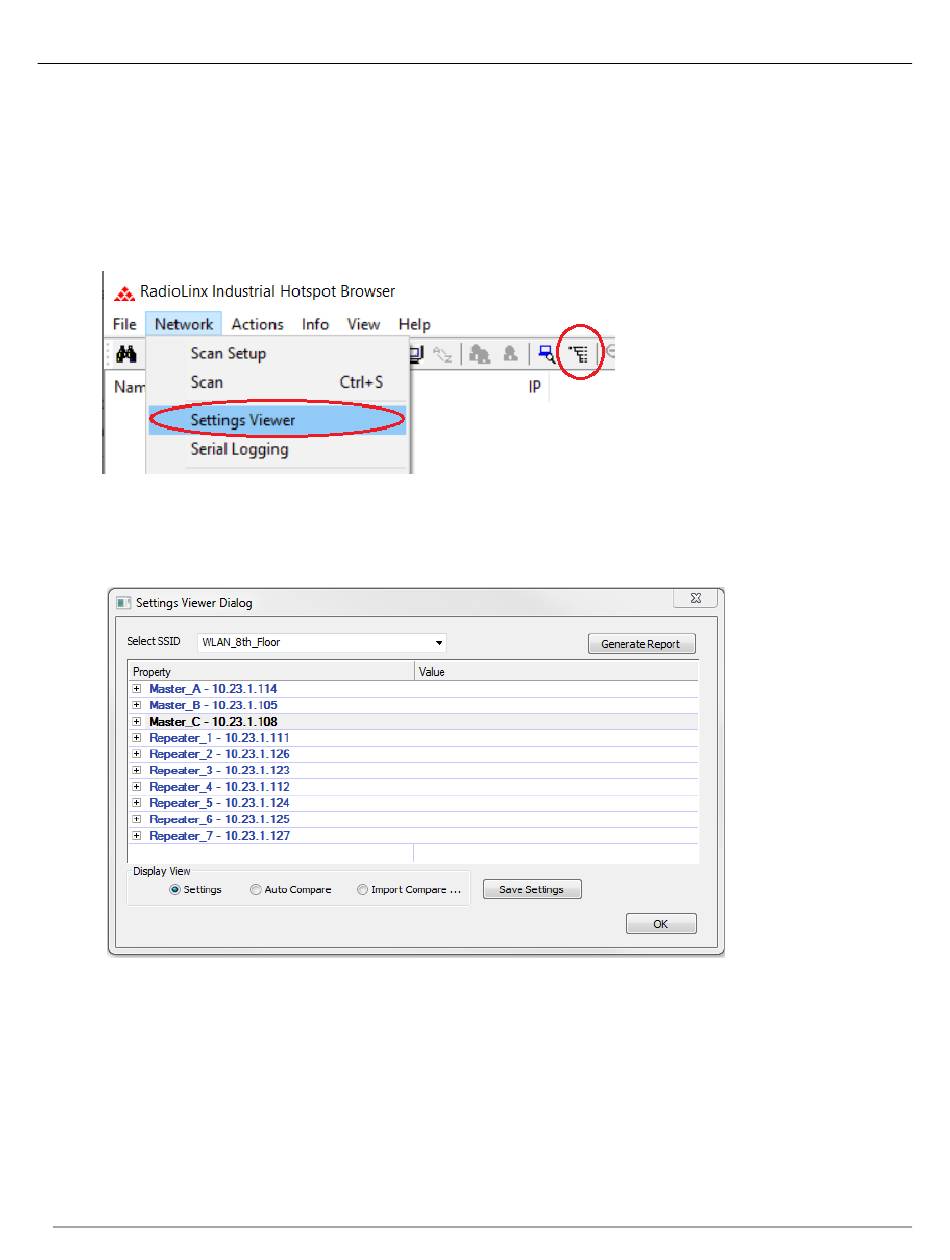Expand Master_B - 10.23.1.105 node
This screenshot has height=1260, width=950.
137,705
